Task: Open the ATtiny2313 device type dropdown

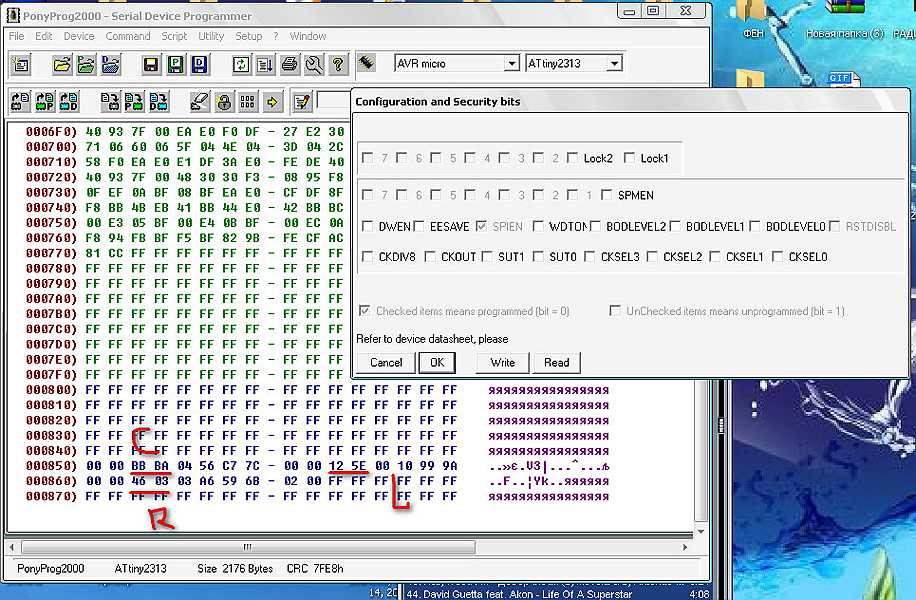Action: (614, 63)
